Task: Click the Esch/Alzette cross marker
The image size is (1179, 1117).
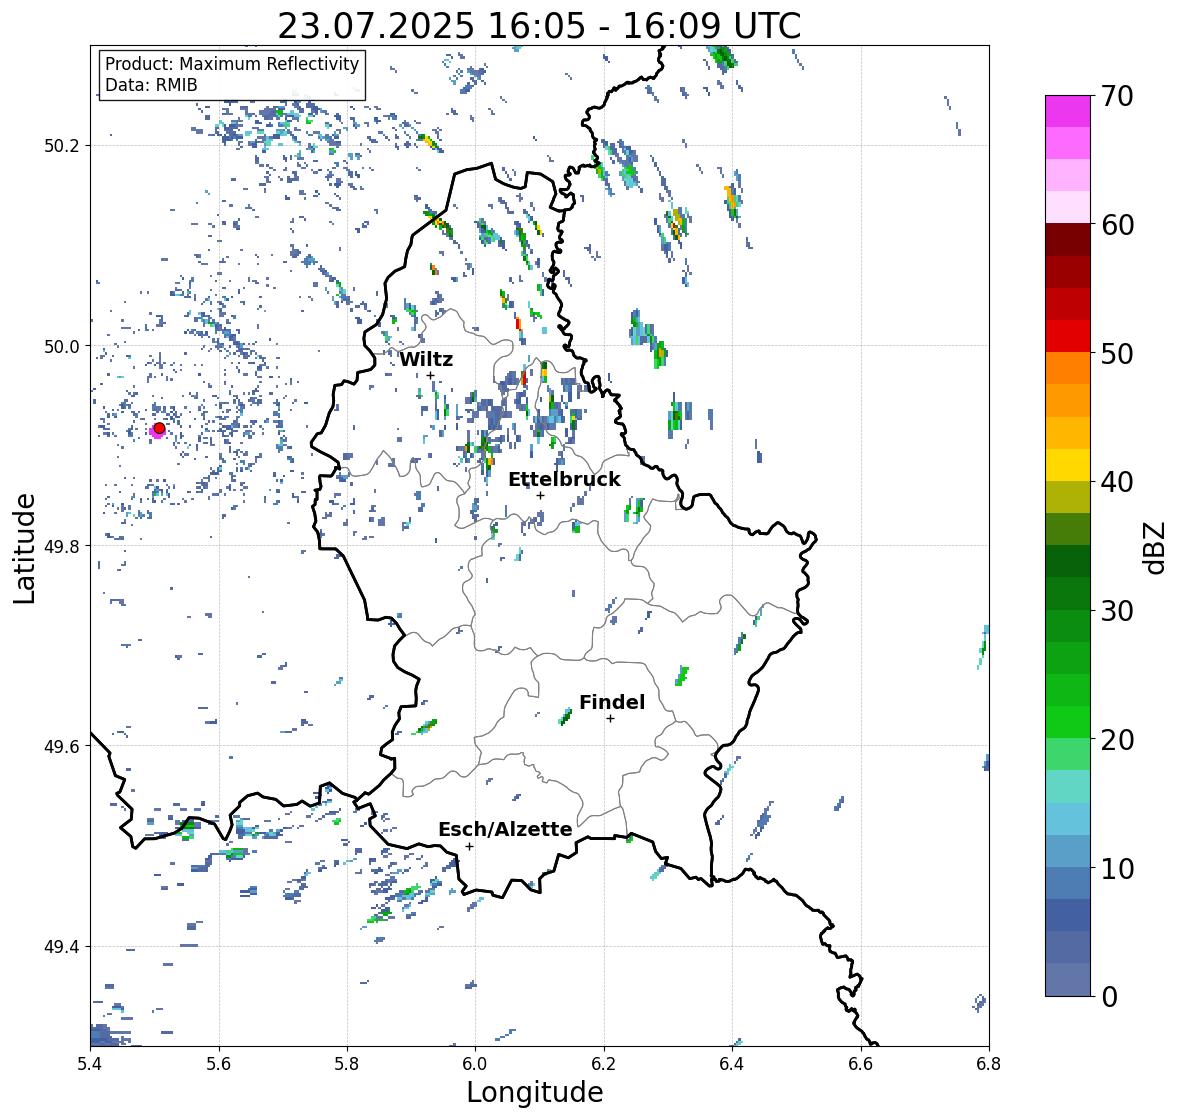Action: pyautogui.click(x=469, y=846)
